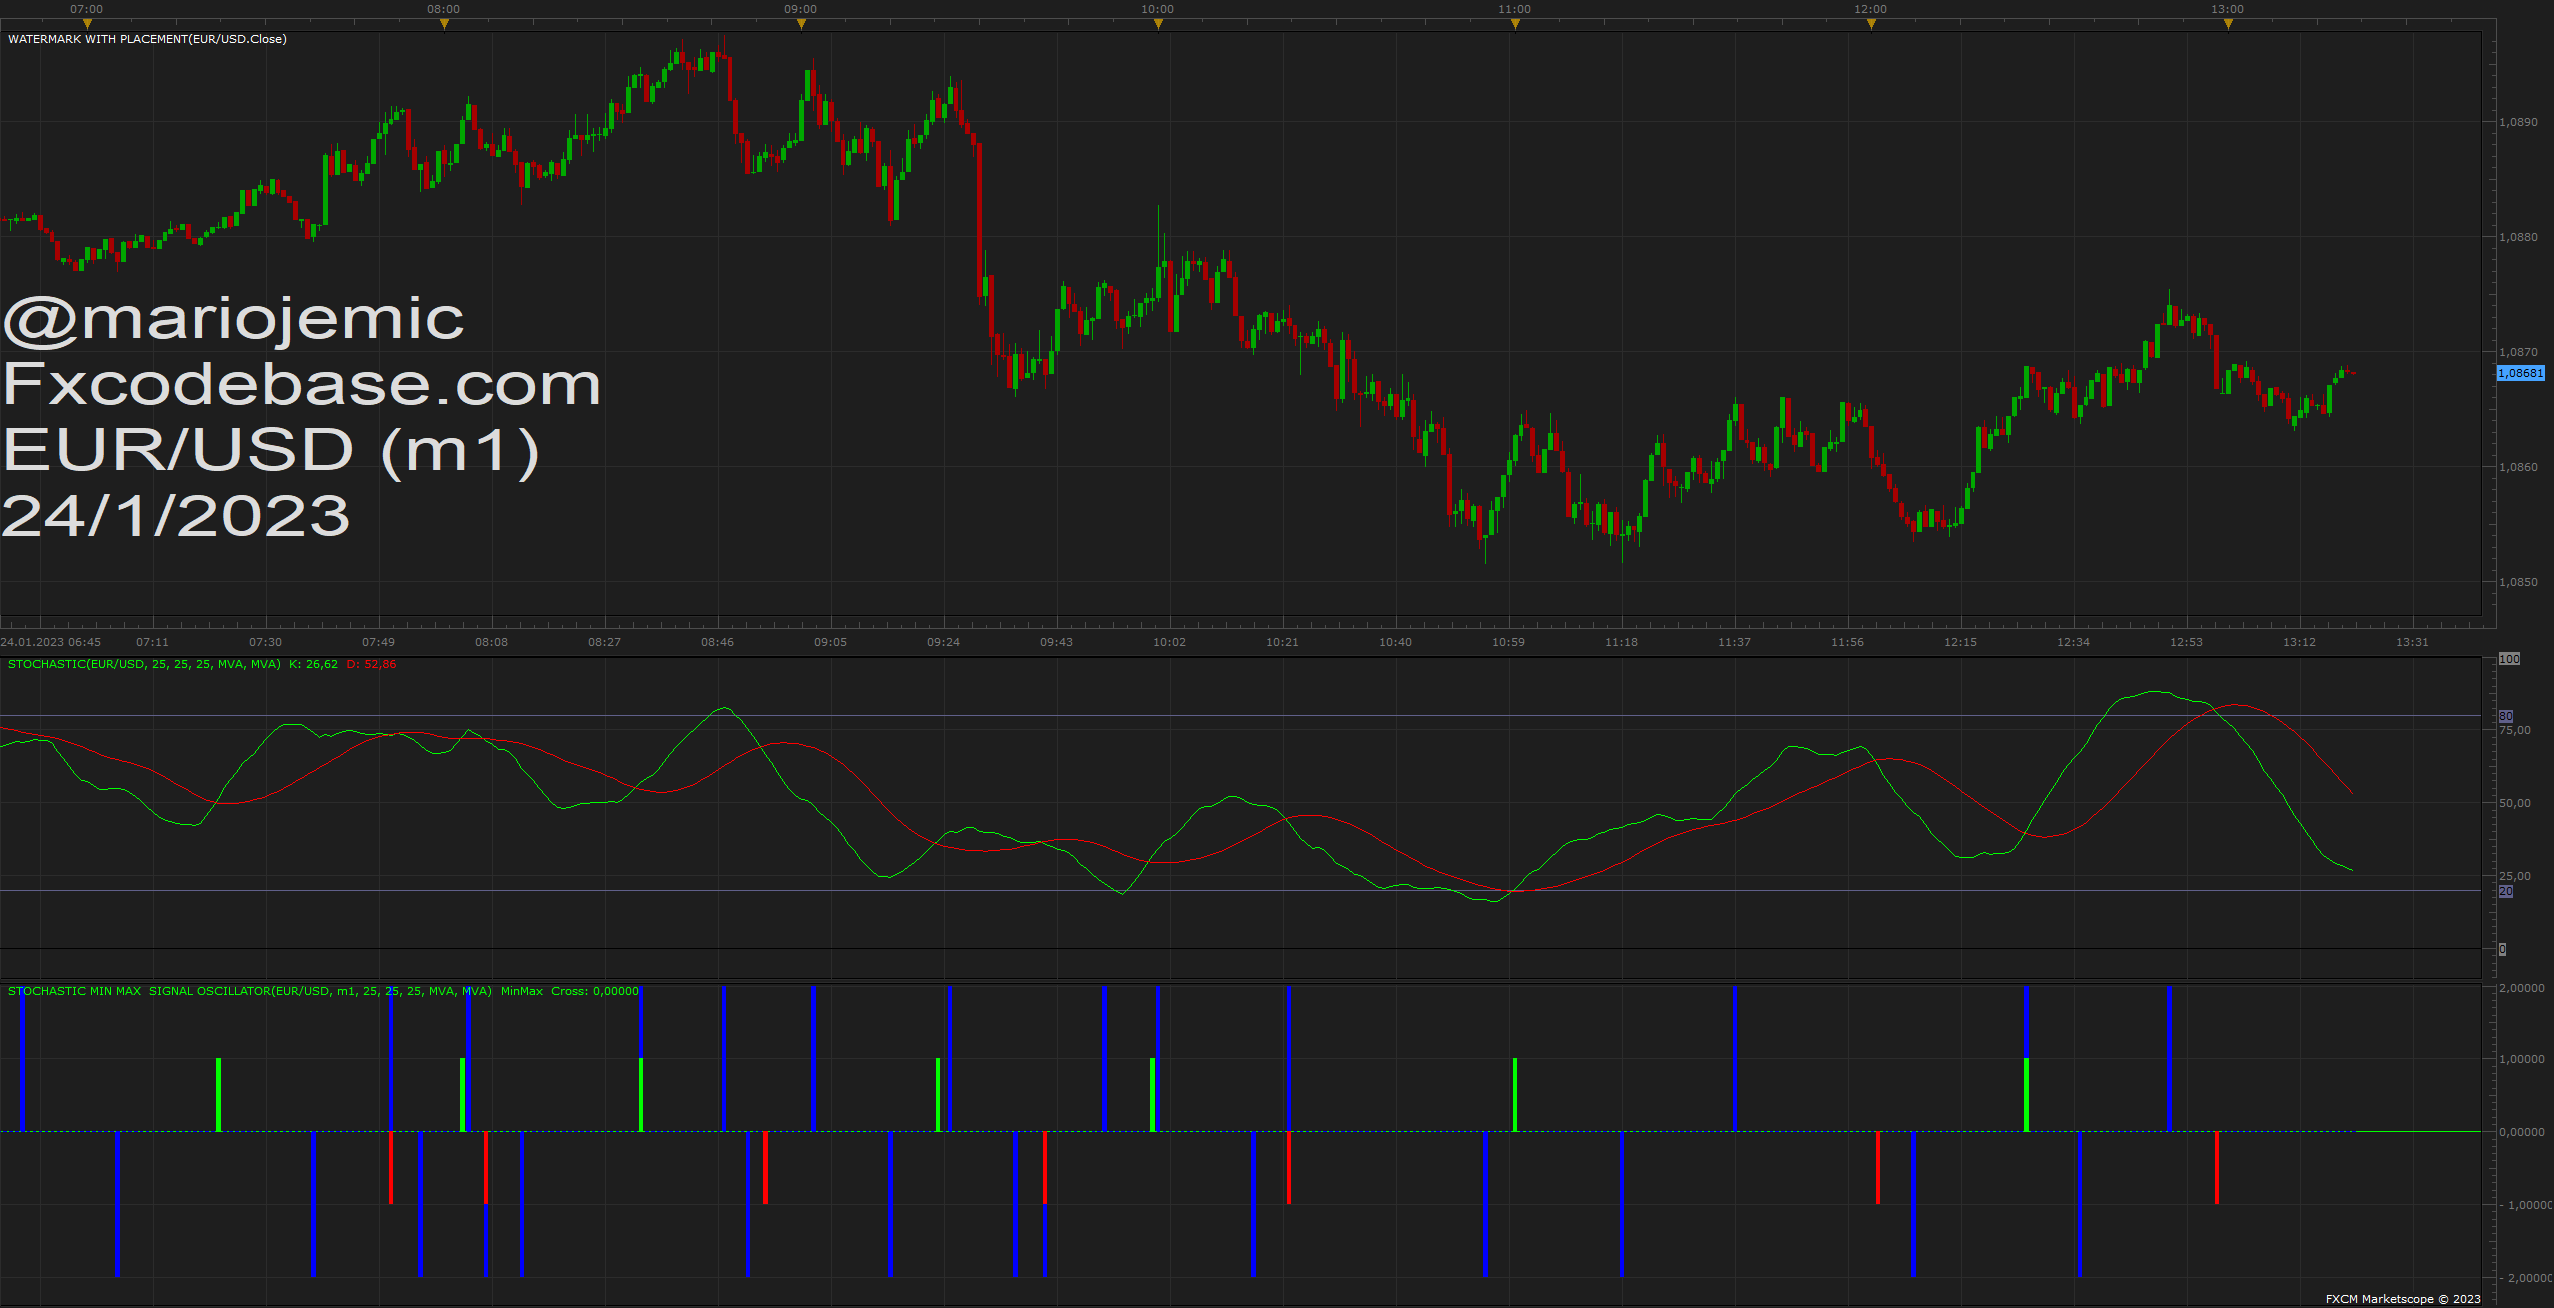Click the stochastic level 100 marker
2554x1308 pixels.
[2510, 659]
